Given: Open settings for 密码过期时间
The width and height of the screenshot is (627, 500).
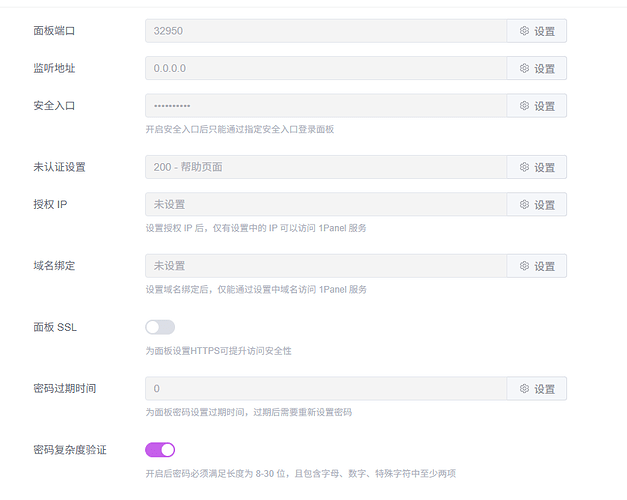Looking at the screenshot, I should (537, 388).
